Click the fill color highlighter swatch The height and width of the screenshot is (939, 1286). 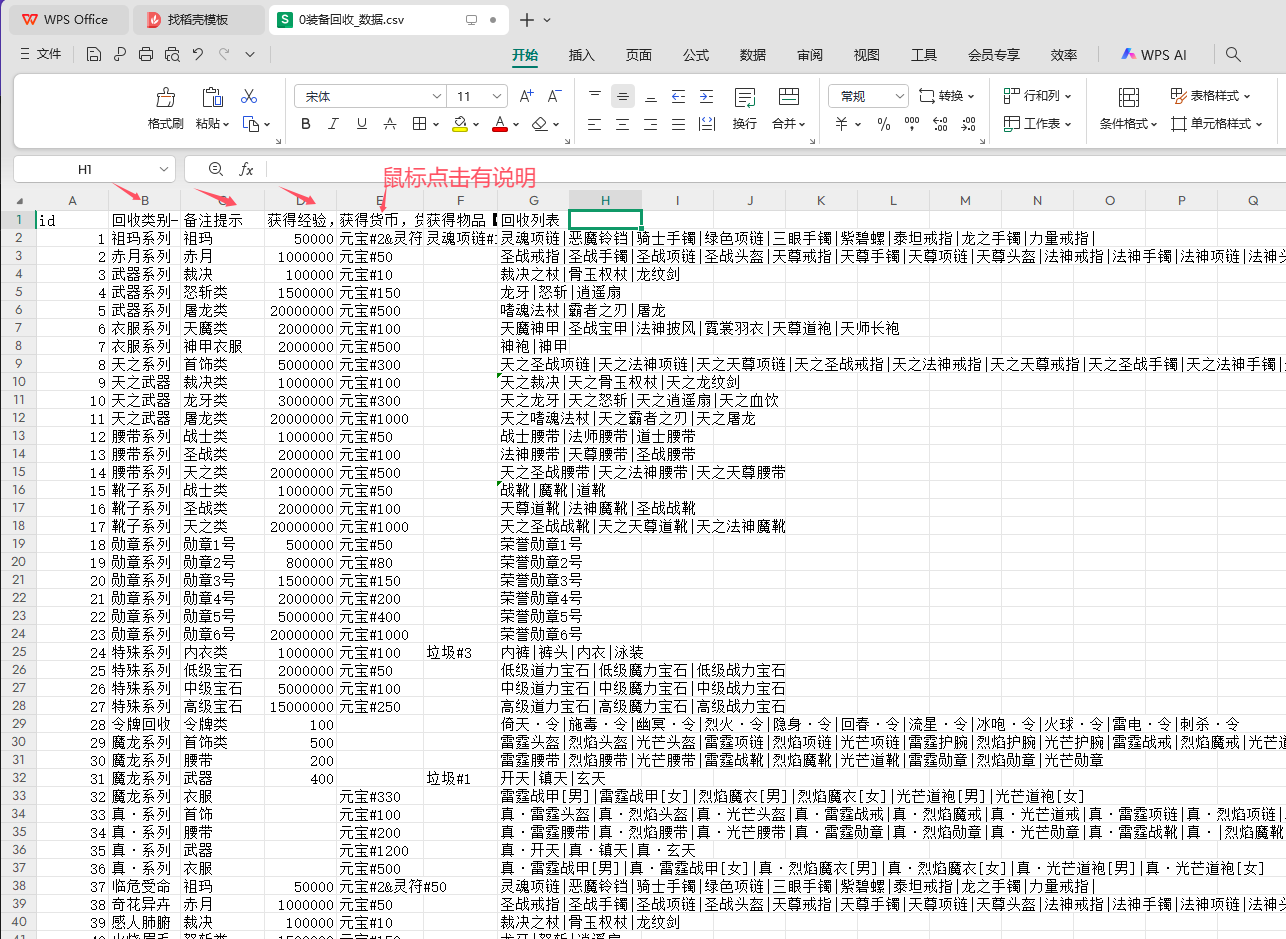[x=459, y=124]
